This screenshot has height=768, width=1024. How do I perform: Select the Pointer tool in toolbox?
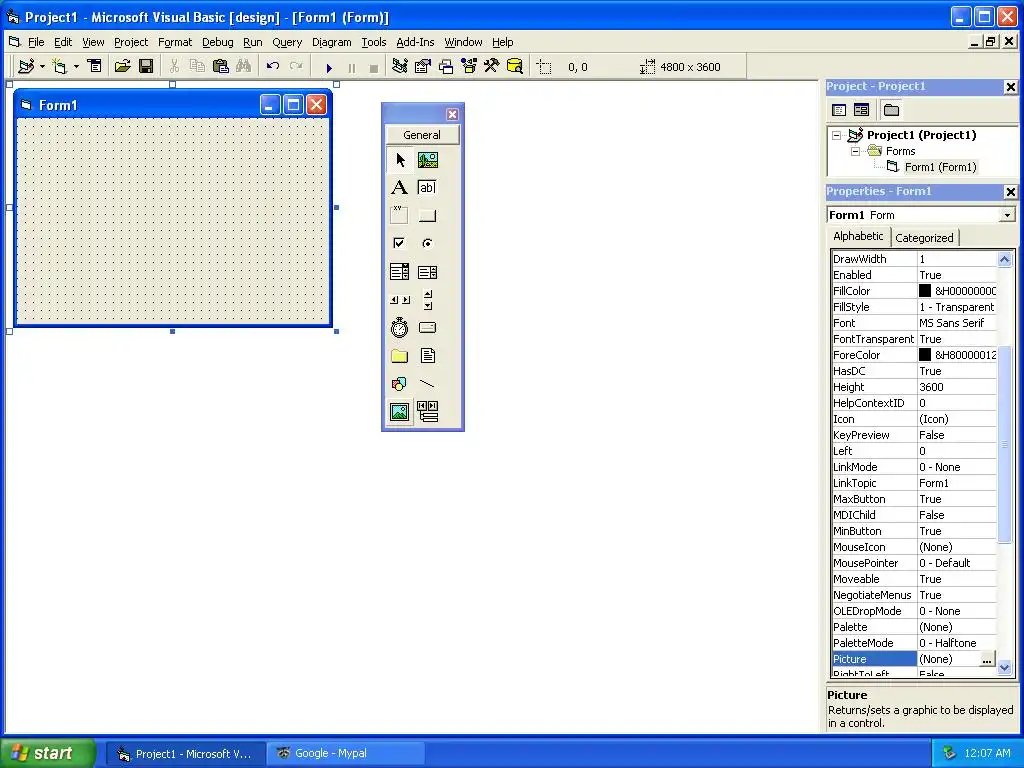400,160
